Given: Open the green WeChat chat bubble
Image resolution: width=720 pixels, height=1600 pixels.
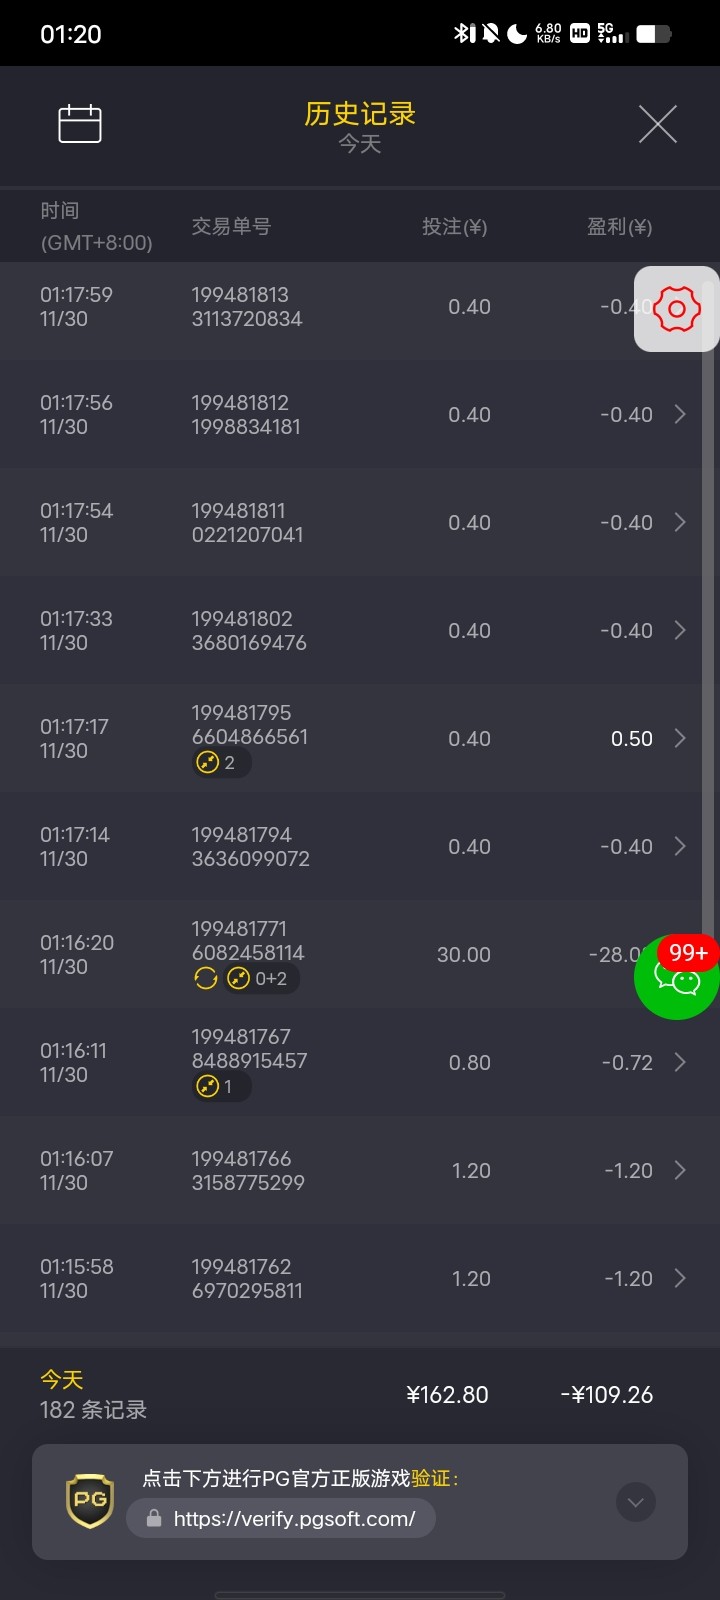Looking at the screenshot, I should tap(677, 977).
